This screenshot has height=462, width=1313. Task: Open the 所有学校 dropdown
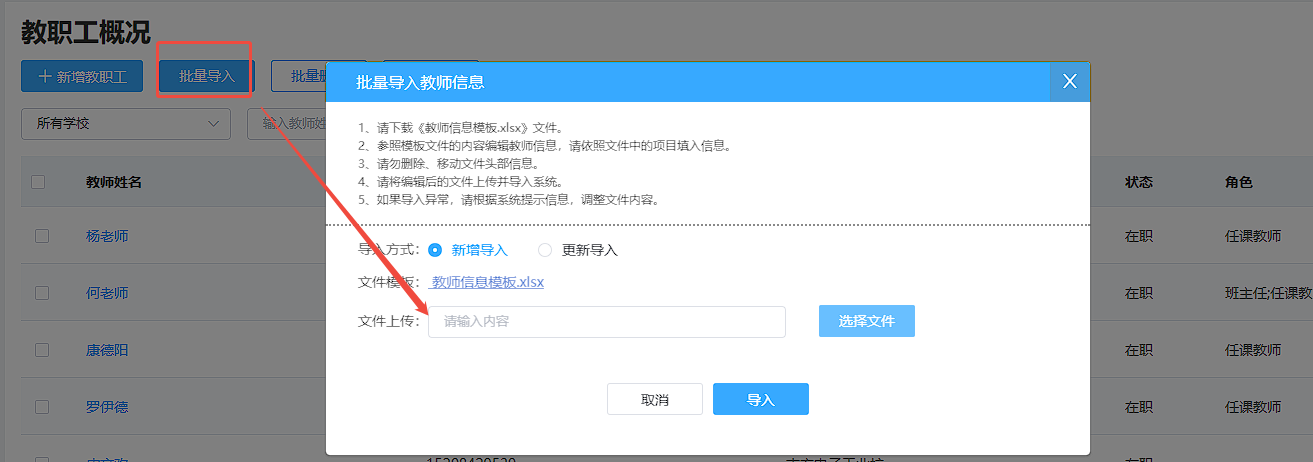click(126, 124)
